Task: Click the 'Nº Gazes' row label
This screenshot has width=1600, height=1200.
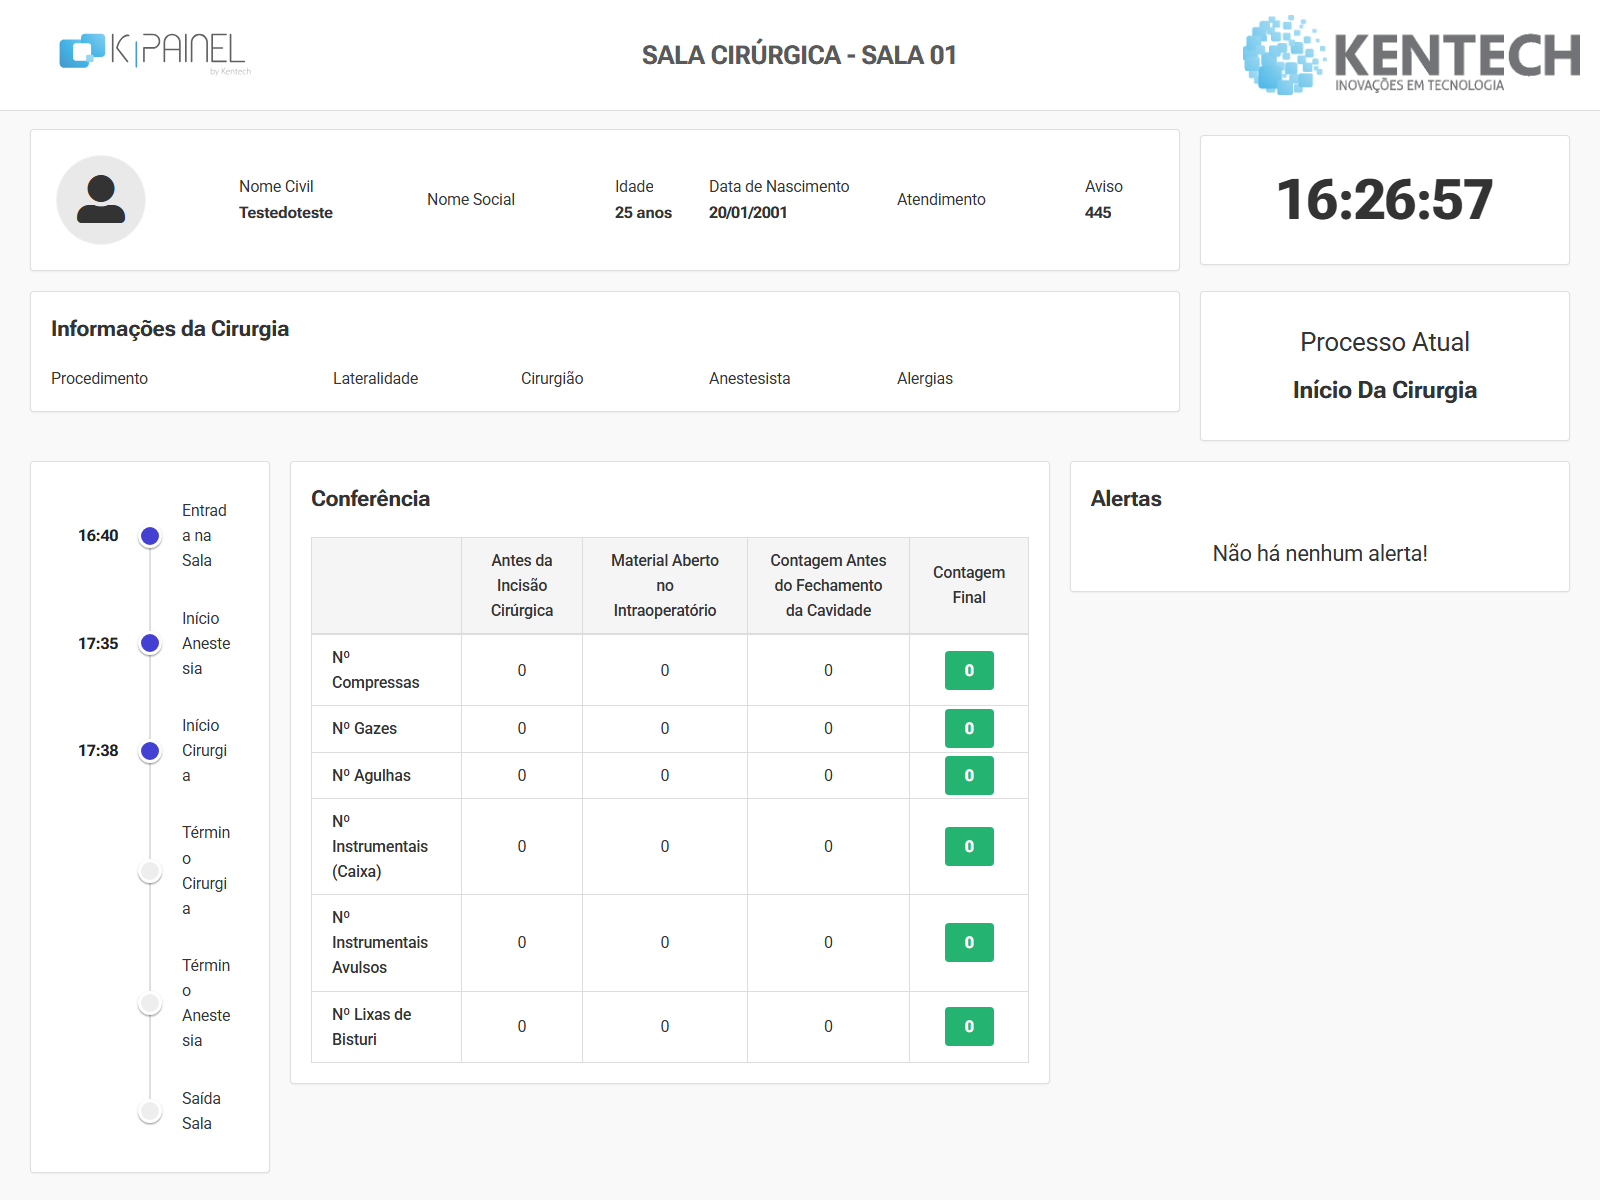Action: tap(364, 728)
